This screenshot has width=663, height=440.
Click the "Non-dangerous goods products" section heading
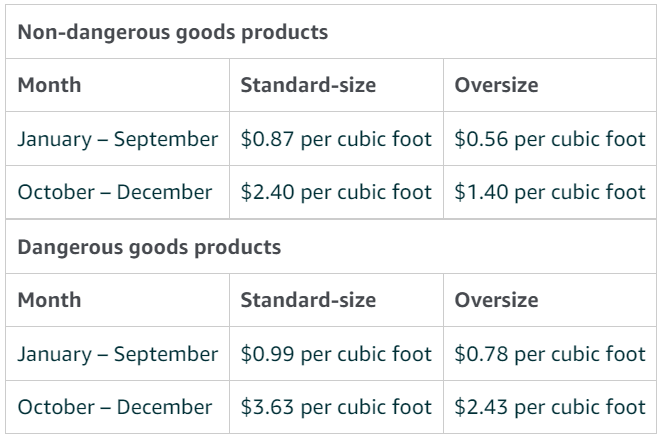tap(173, 32)
